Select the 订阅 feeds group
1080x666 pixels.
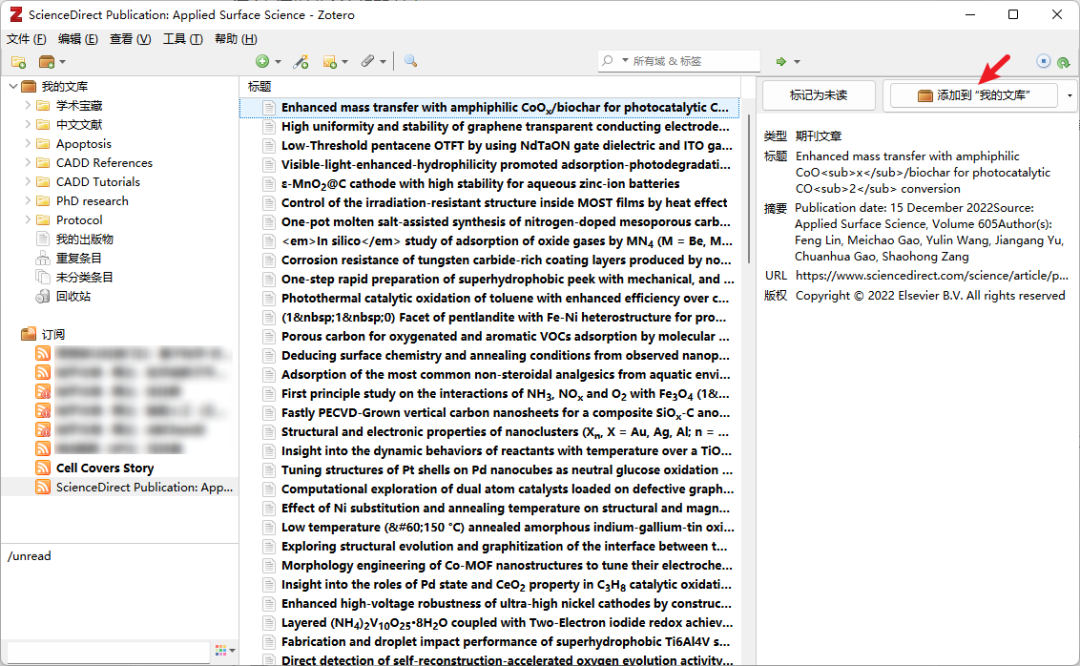click(x=53, y=334)
